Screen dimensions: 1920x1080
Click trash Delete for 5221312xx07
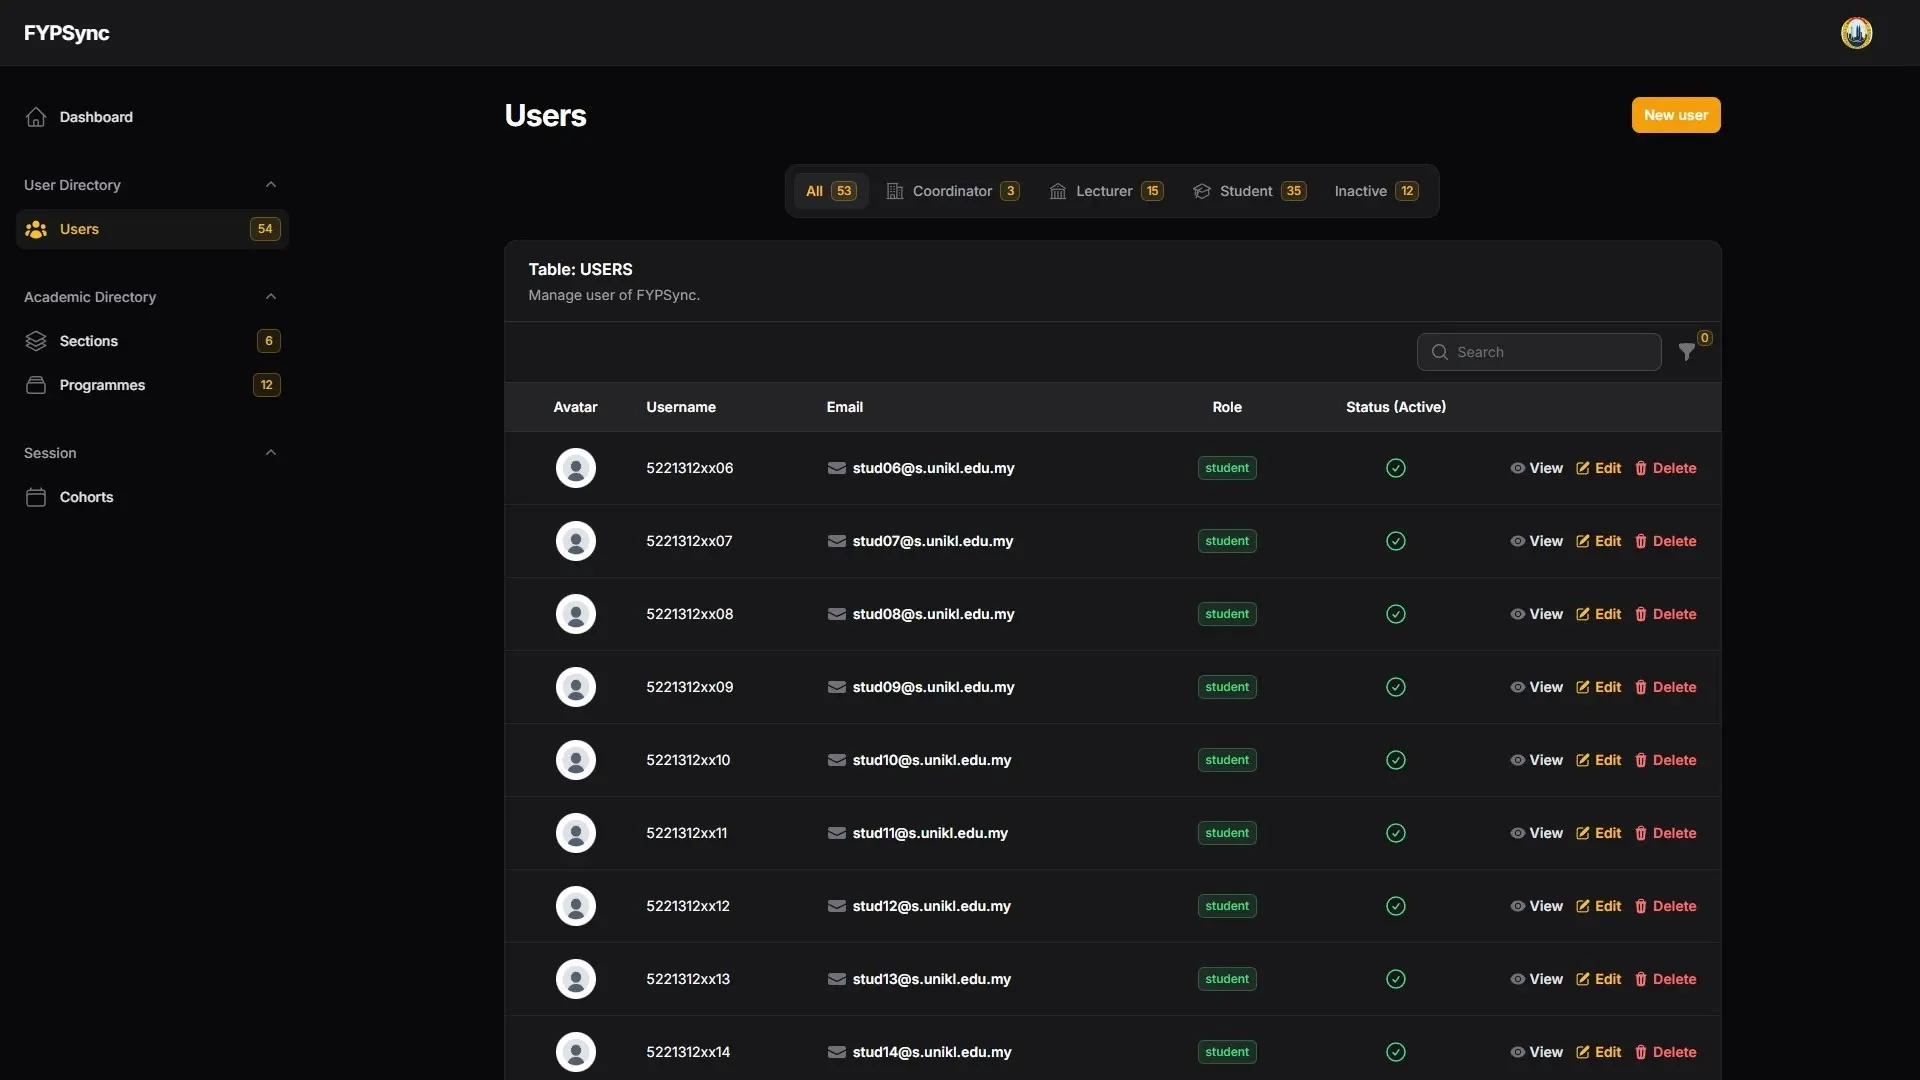click(1665, 541)
